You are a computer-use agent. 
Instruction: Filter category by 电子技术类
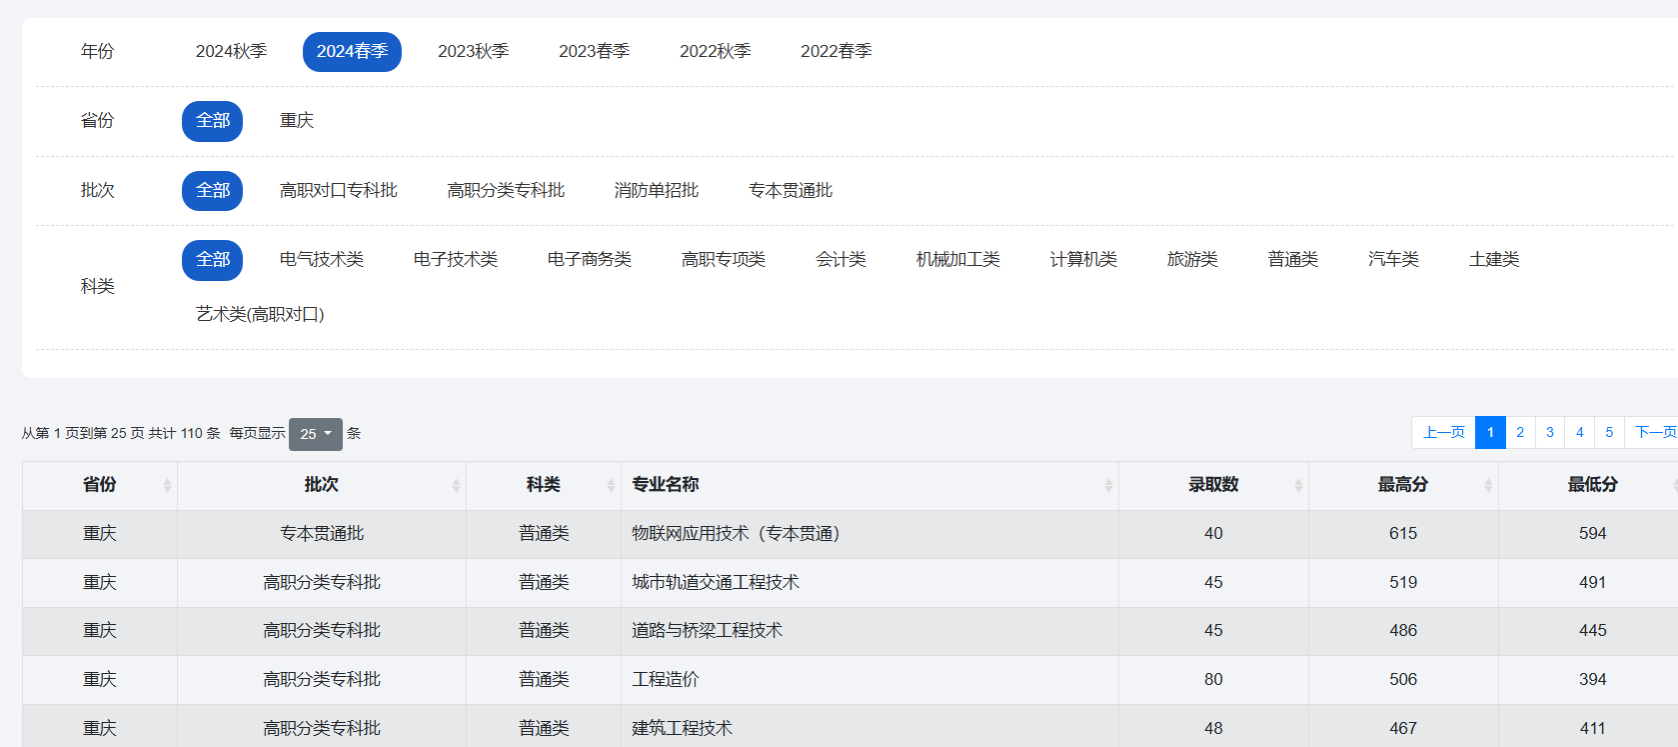[x=456, y=260]
